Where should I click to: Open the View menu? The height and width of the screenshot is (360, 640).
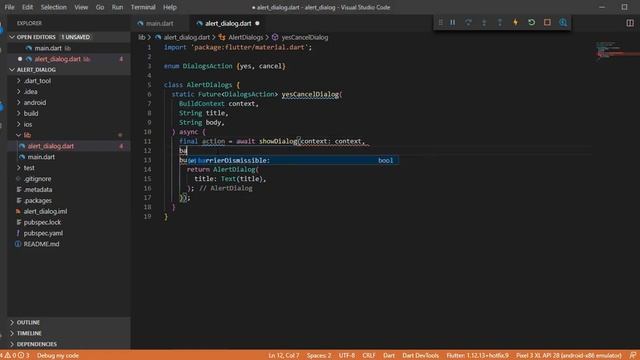pos(81,7)
